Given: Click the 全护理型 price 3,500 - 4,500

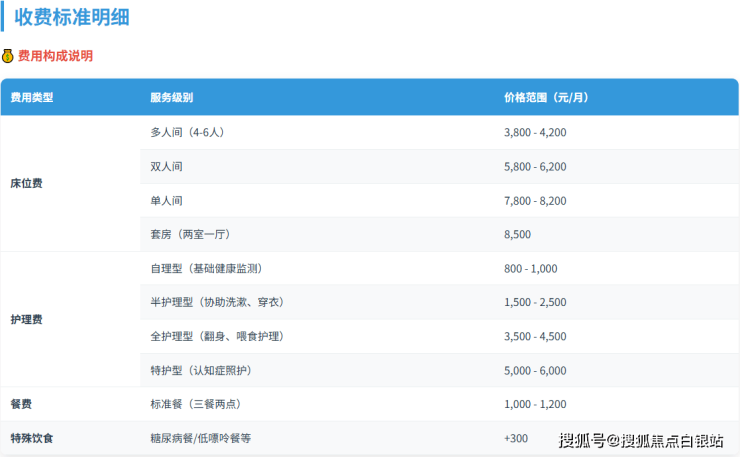Looking at the screenshot, I should click(535, 336).
